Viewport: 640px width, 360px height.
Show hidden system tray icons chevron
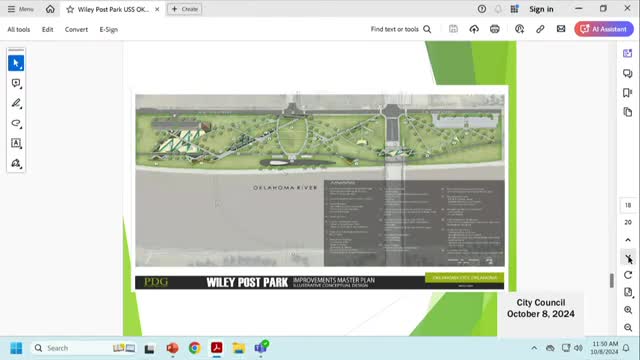pyautogui.click(x=534, y=348)
